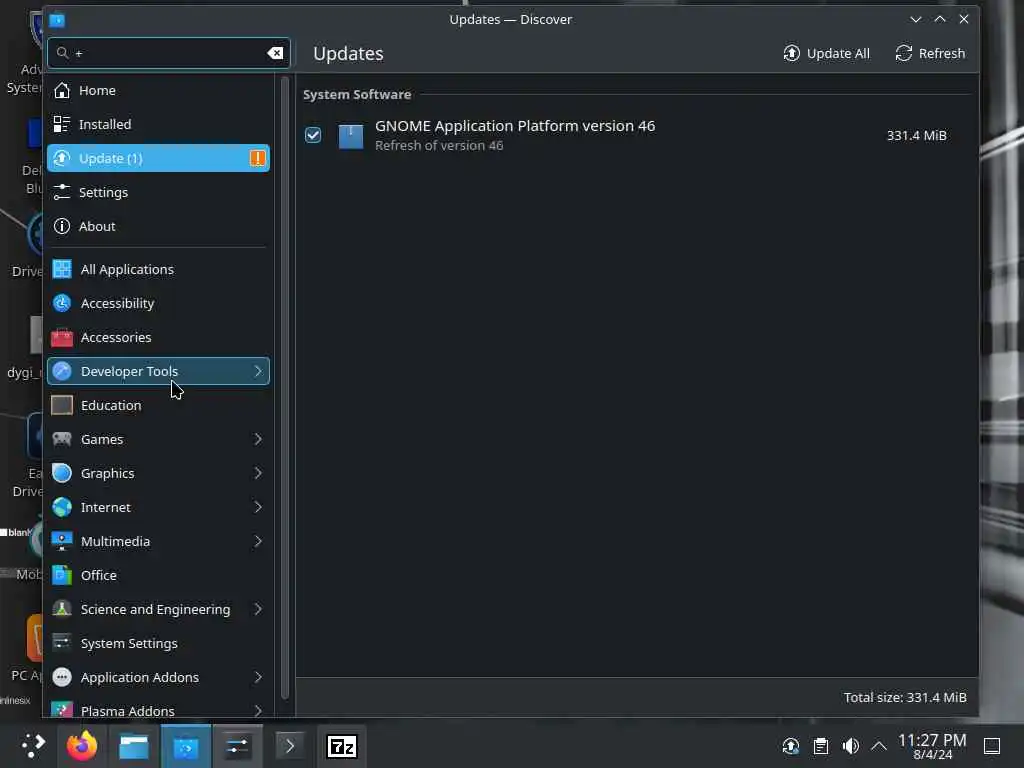Click the Total size: 331.4 MiB label

pyautogui.click(x=904, y=697)
